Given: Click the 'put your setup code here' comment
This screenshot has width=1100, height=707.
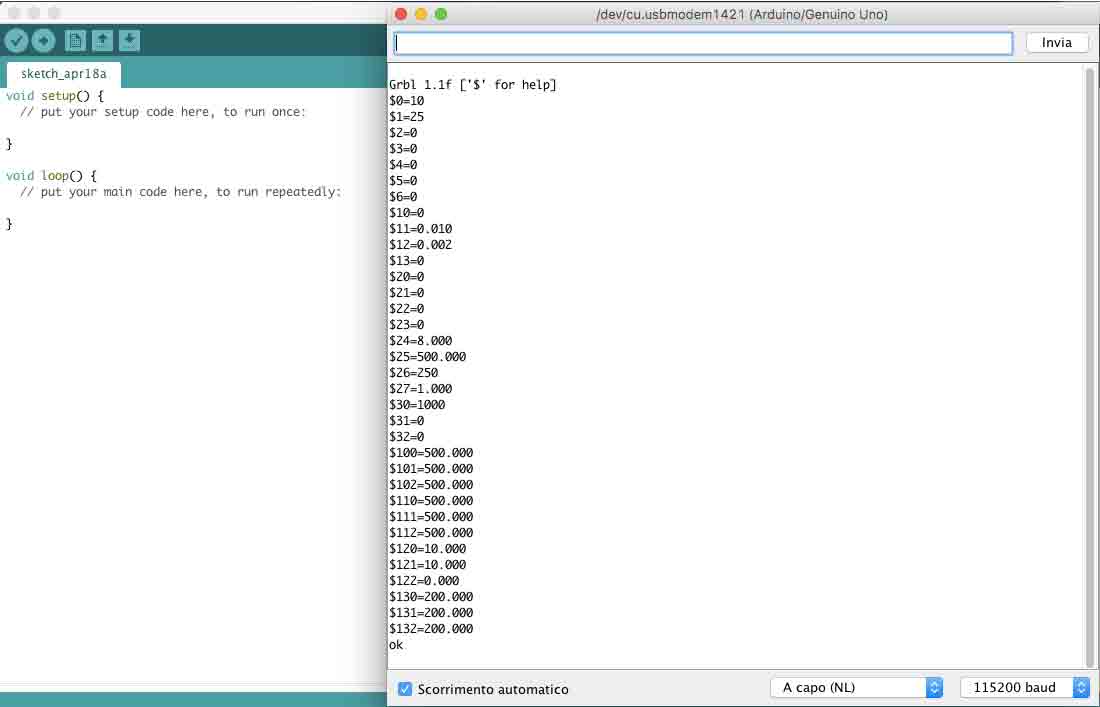Looking at the screenshot, I should coord(163,112).
